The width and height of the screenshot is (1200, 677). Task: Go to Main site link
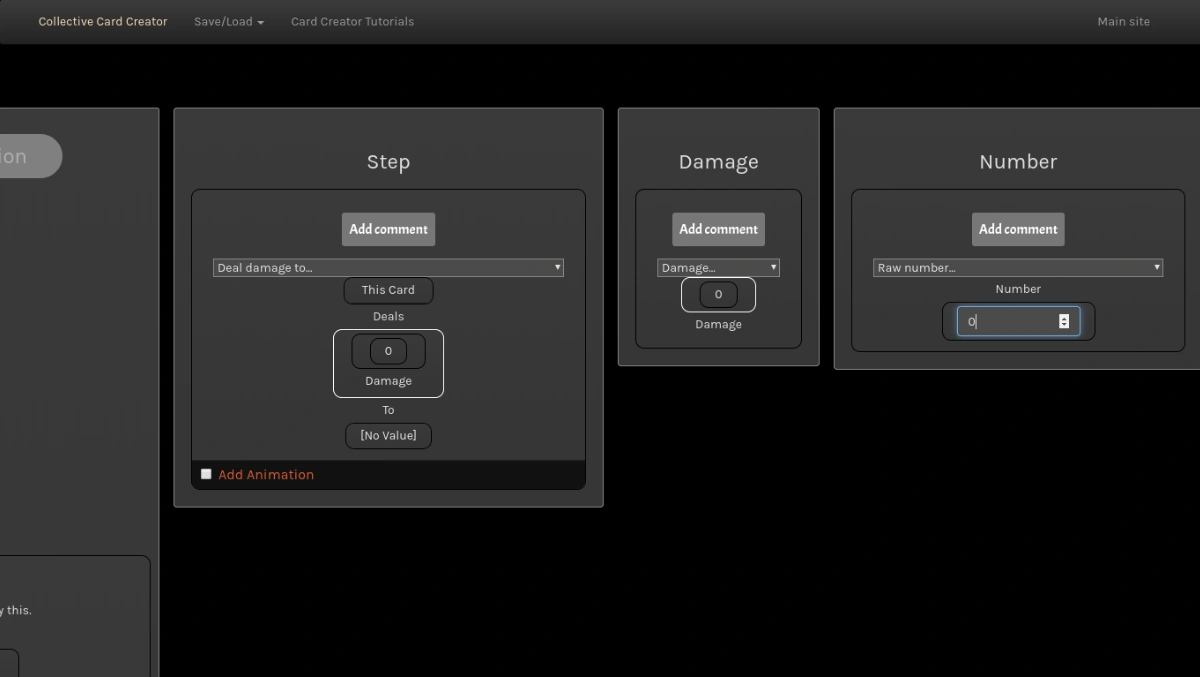[x=1123, y=21]
